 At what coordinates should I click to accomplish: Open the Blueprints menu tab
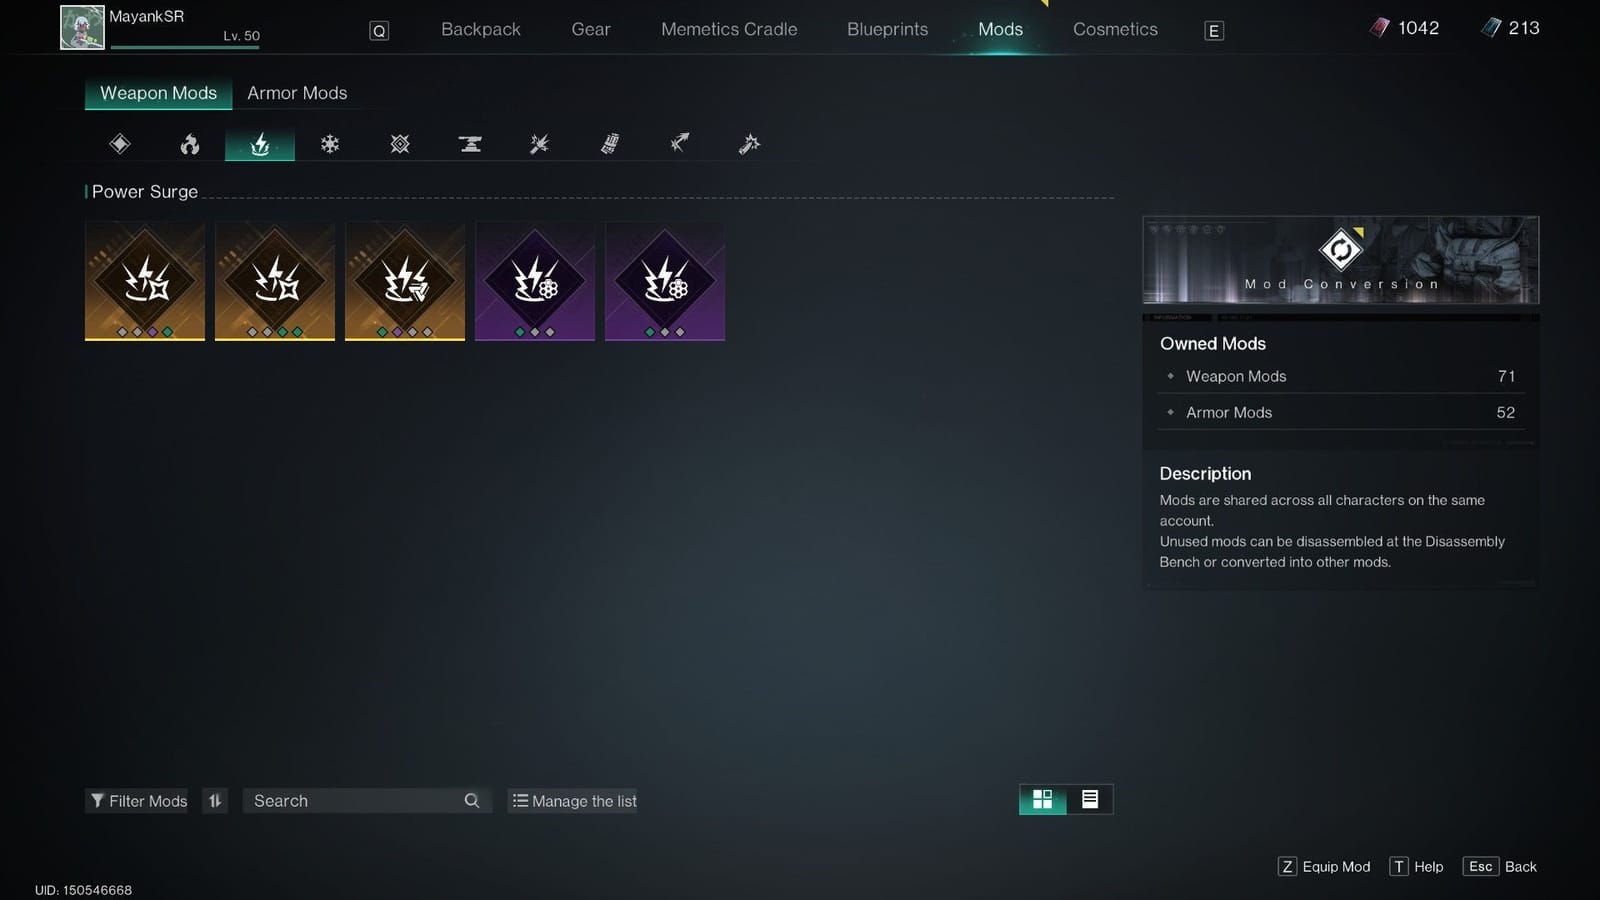[x=886, y=29]
